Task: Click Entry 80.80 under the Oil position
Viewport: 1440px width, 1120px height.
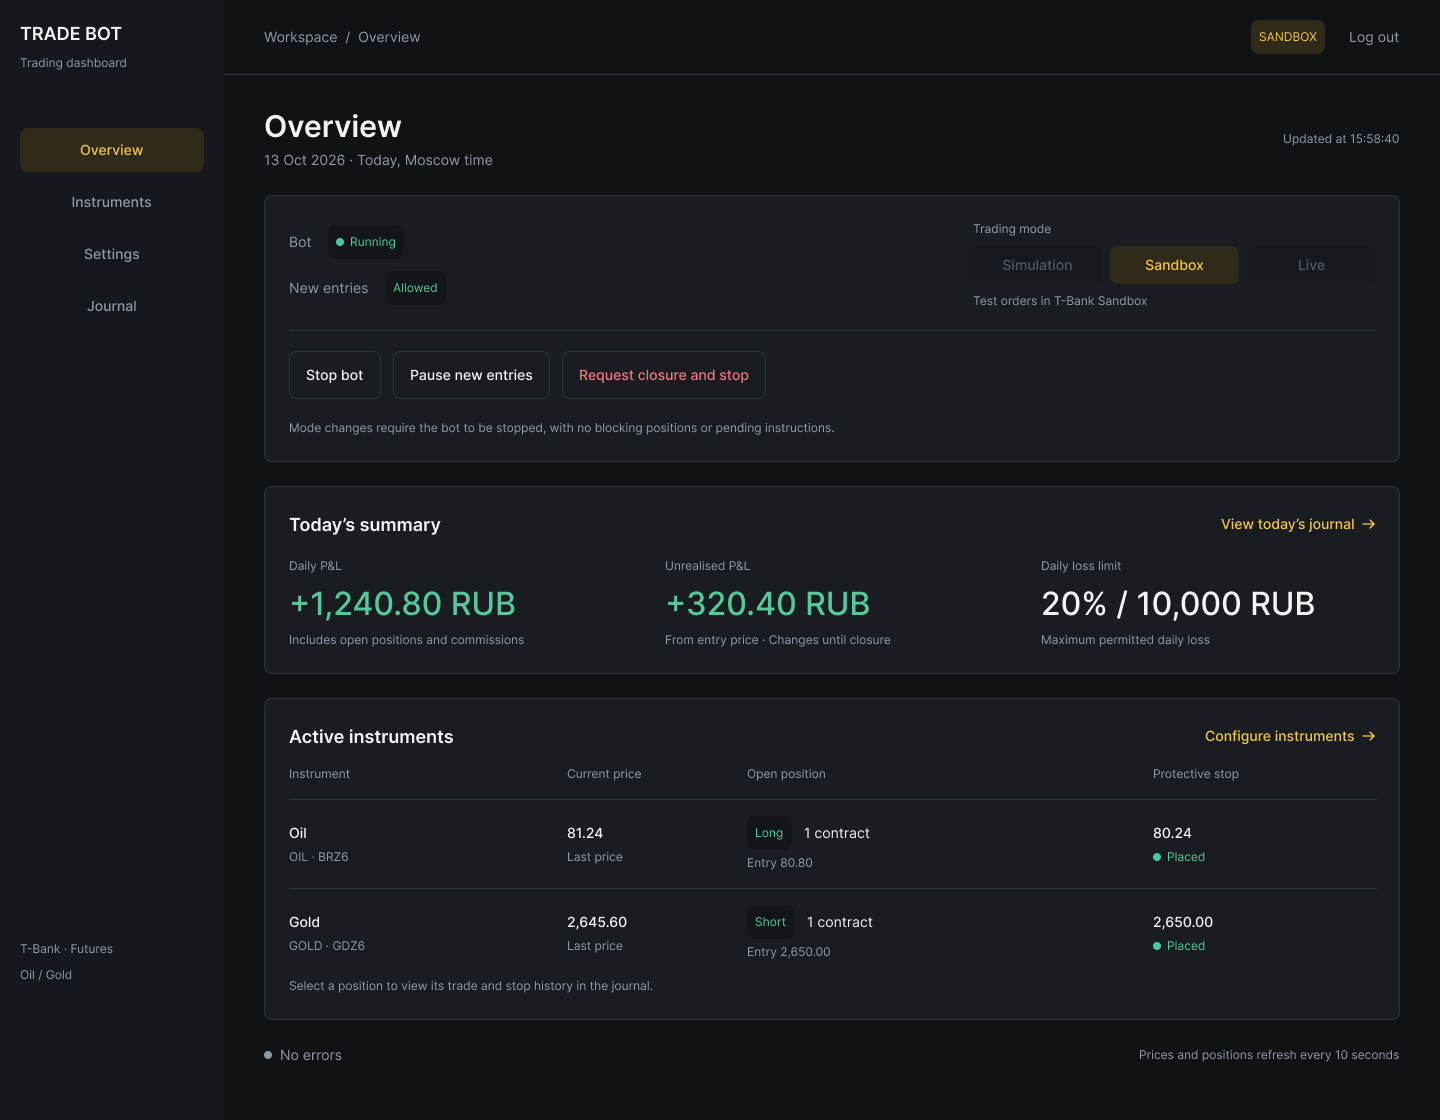Action: click(x=780, y=863)
